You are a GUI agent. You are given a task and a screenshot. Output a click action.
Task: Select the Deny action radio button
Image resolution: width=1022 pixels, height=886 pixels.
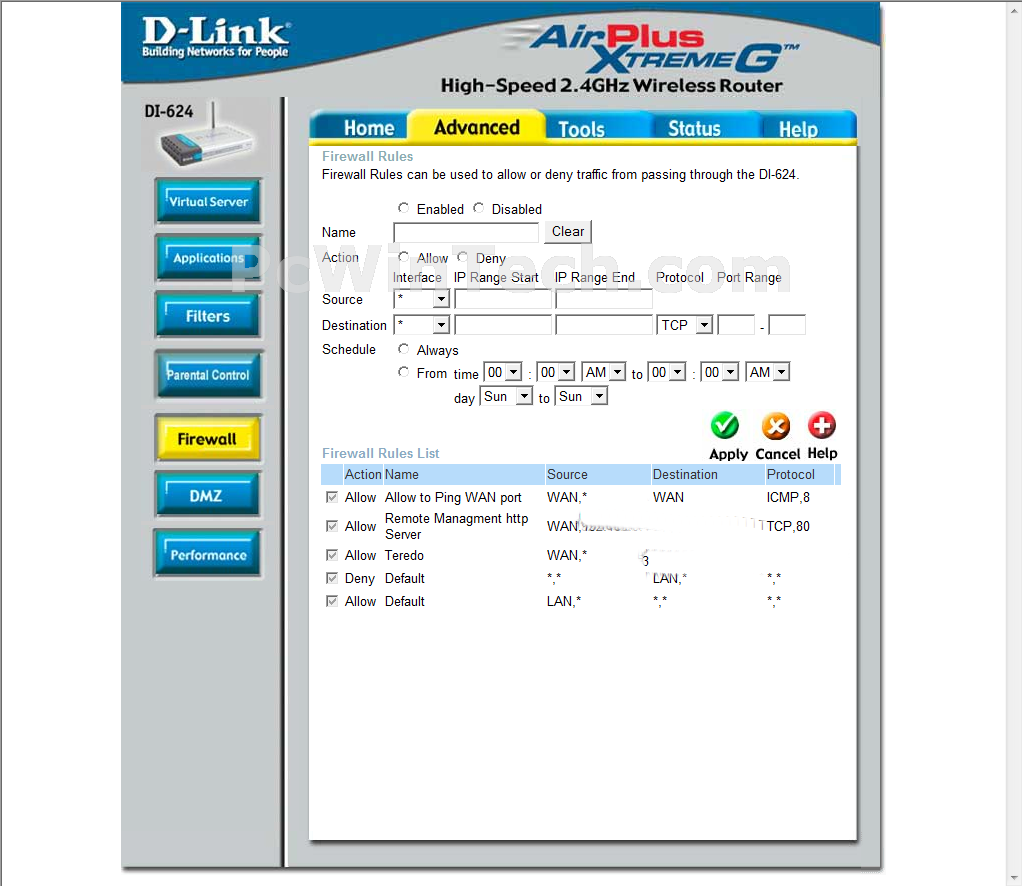click(462, 257)
